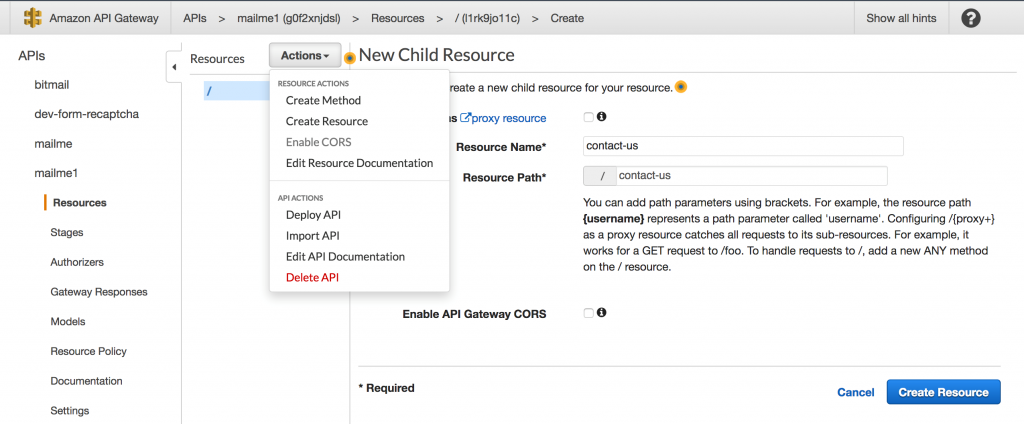Image resolution: width=1024 pixels, height=424 pixels.
Task: Click the New Child Resource heading
Action: pos(437,55)
